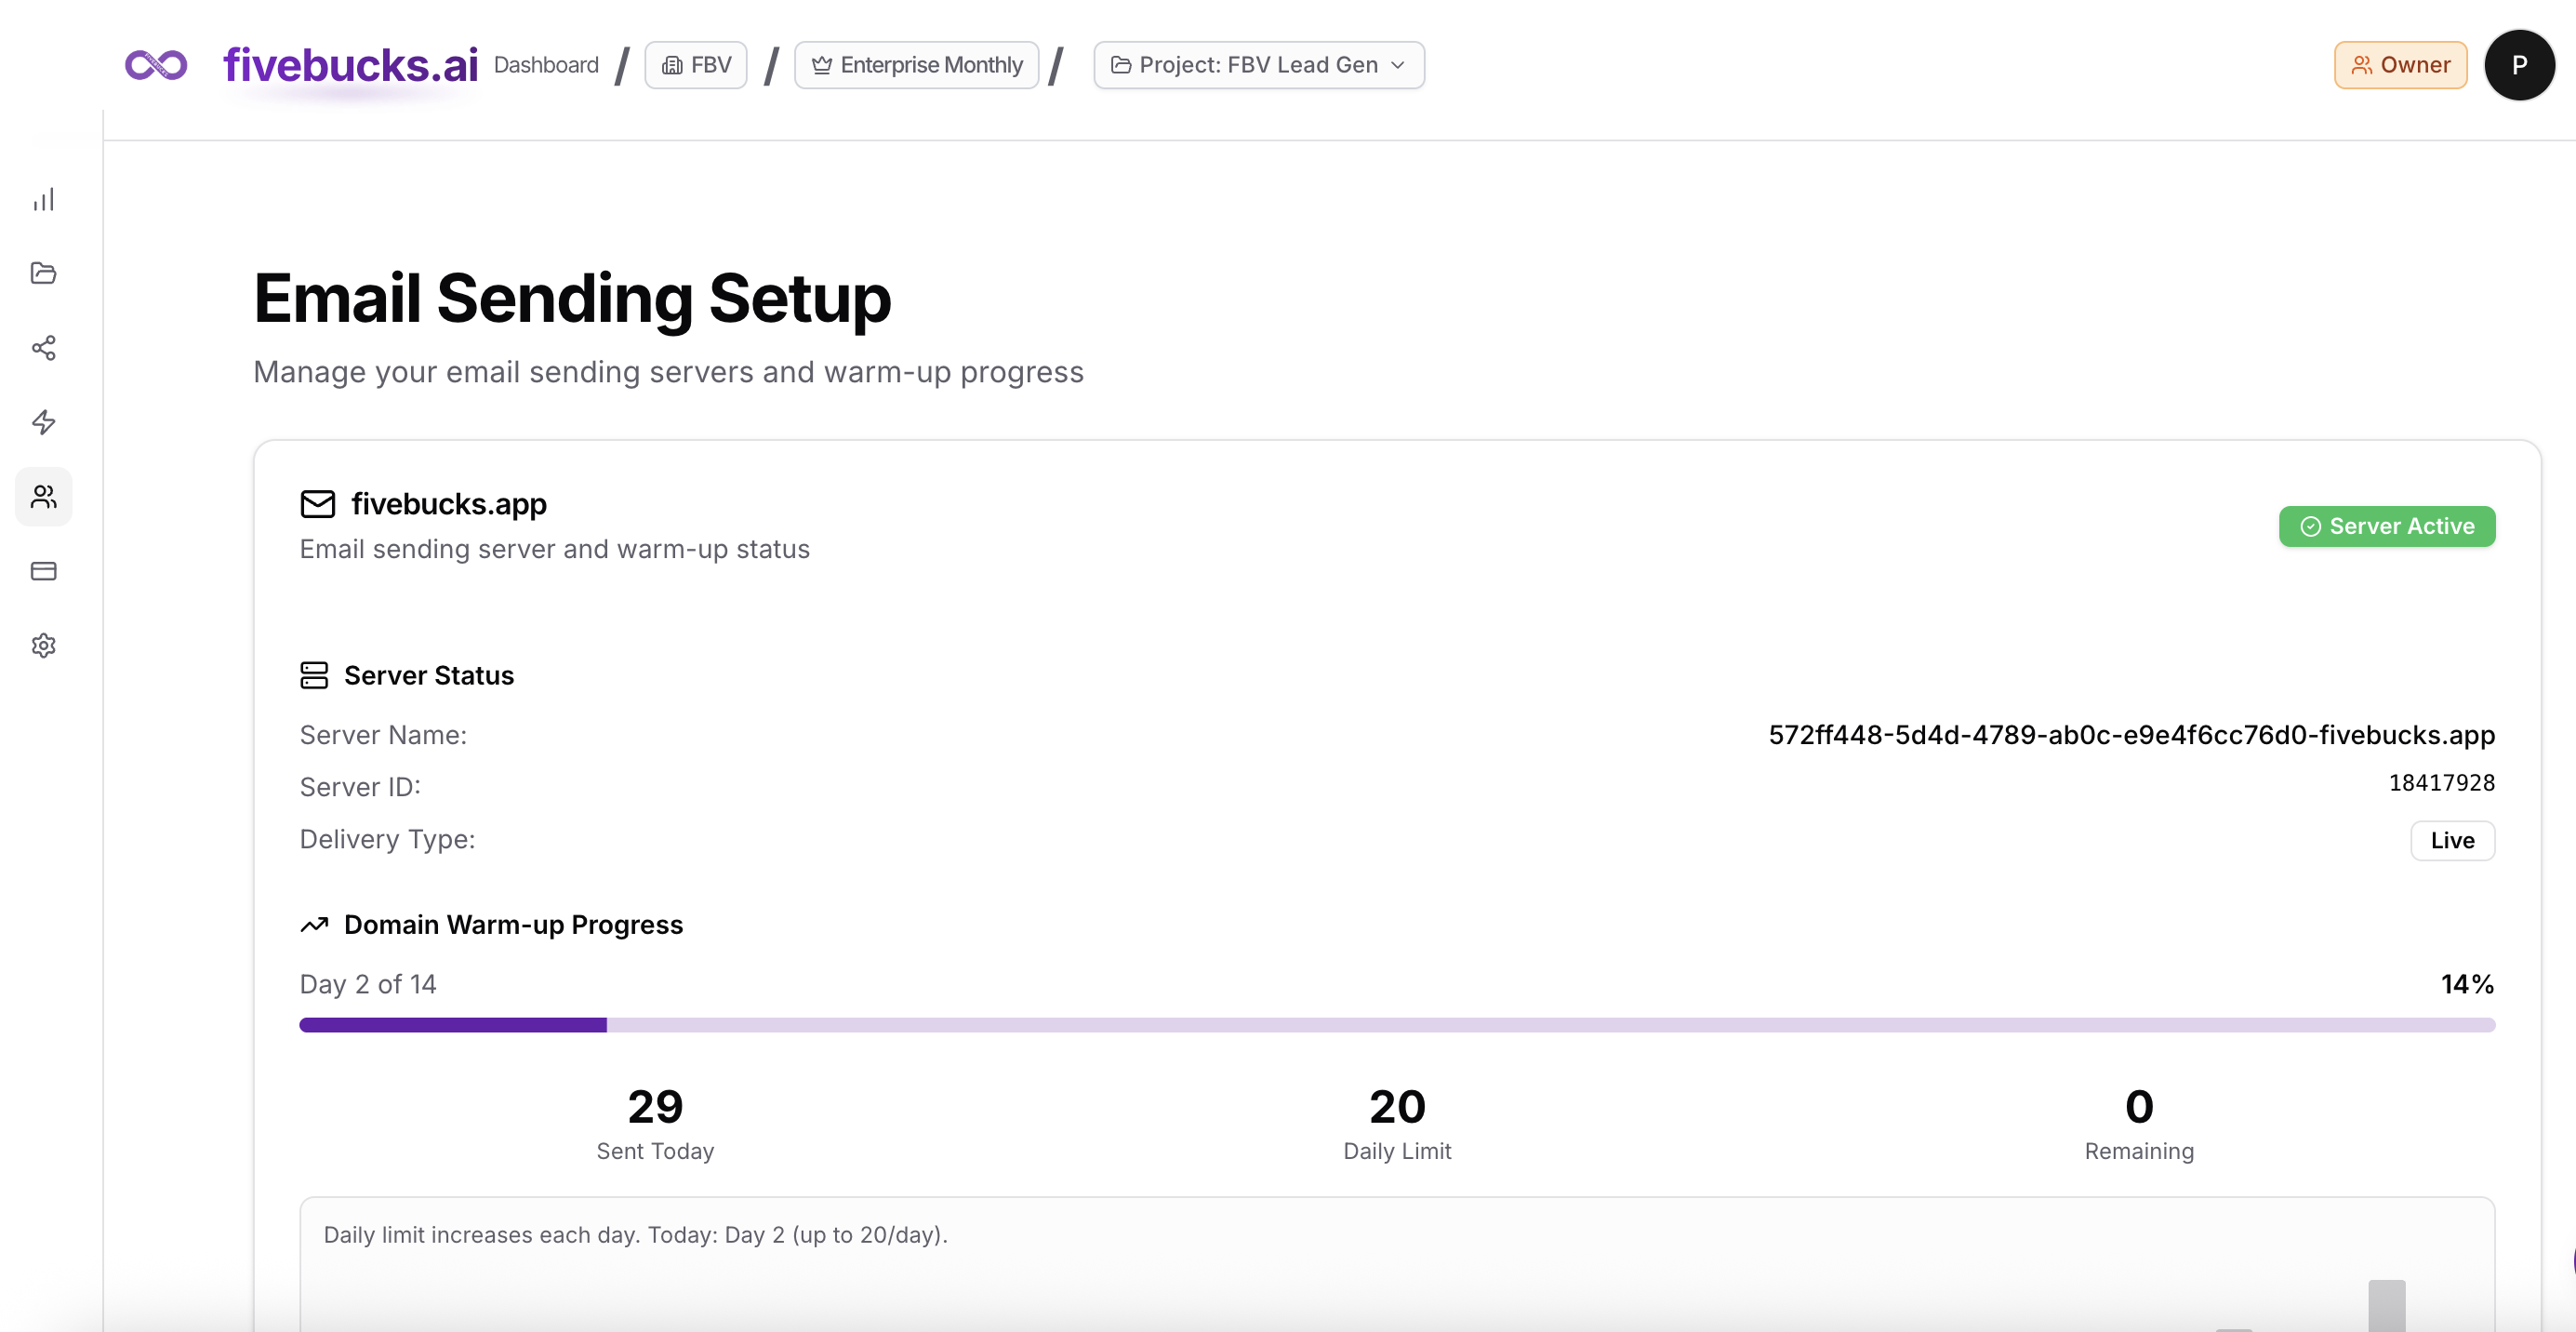Open the share nodes sidebar icon

[x=43, y=348]
